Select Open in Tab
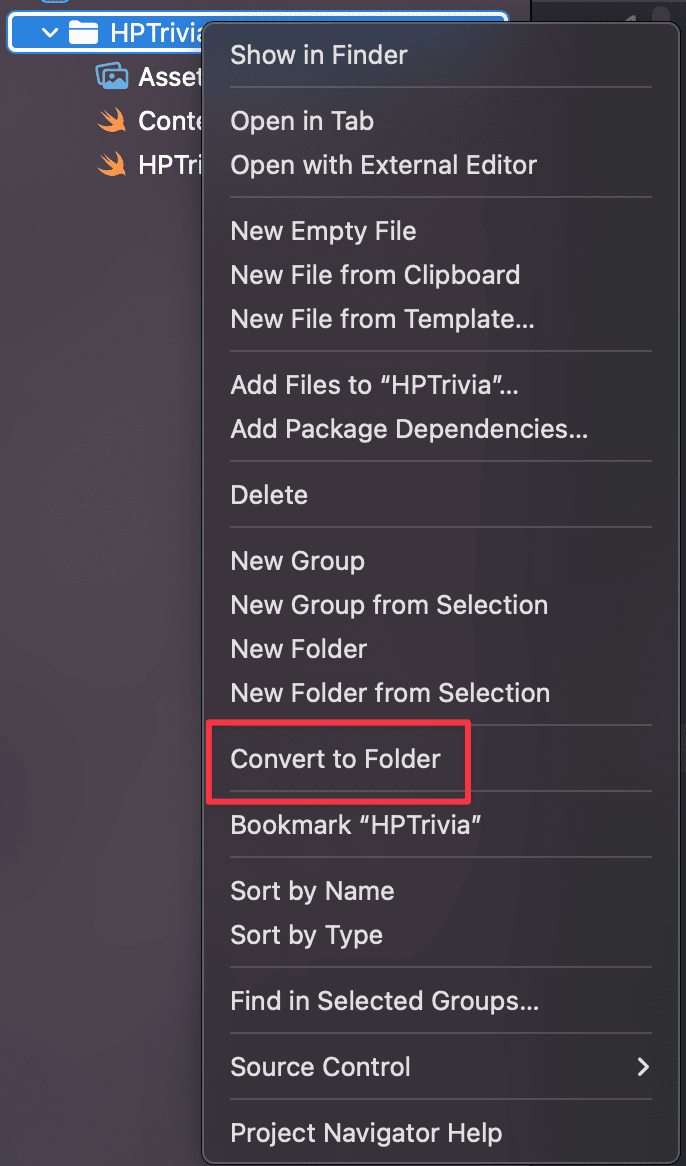This screenshot has width=686, height=1166. [x=302, y=121]
